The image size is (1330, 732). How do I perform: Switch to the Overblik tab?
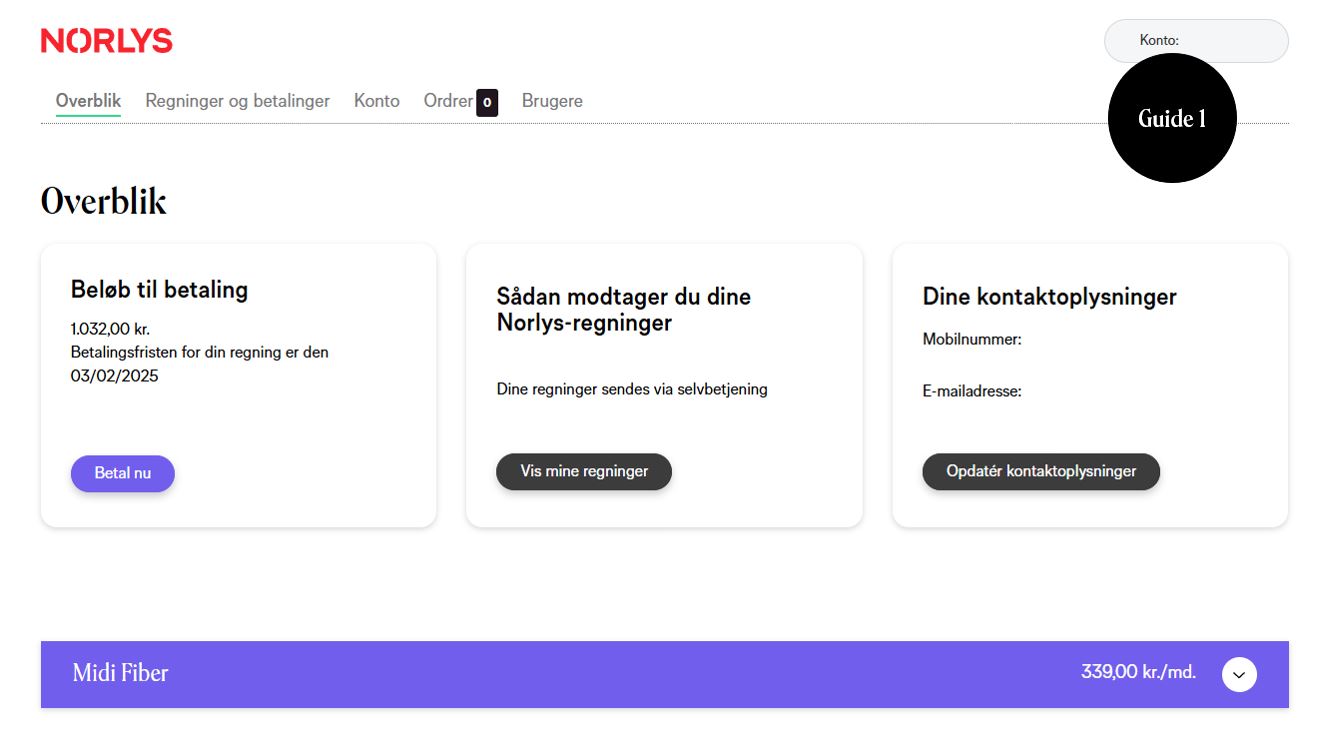coord(88,101)
